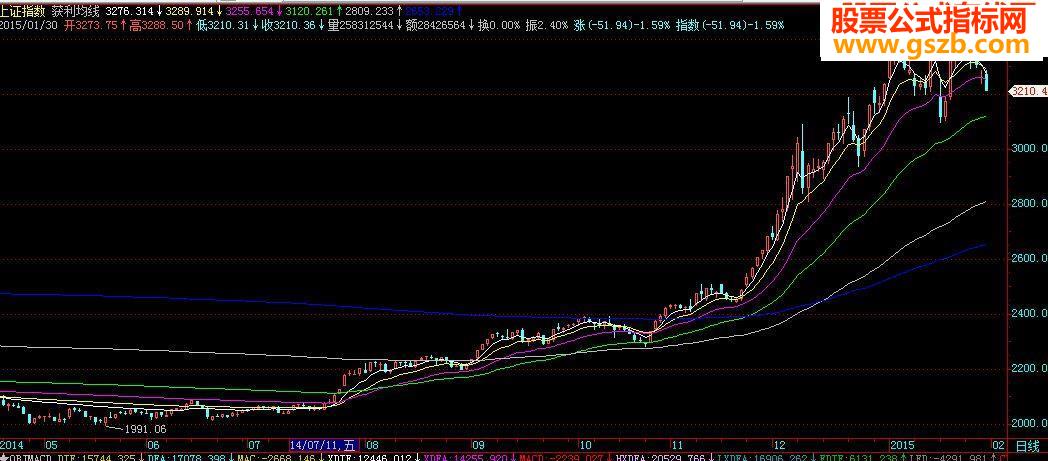
Task: Click the 上证指数 index name label
Action: coord(23,11)
